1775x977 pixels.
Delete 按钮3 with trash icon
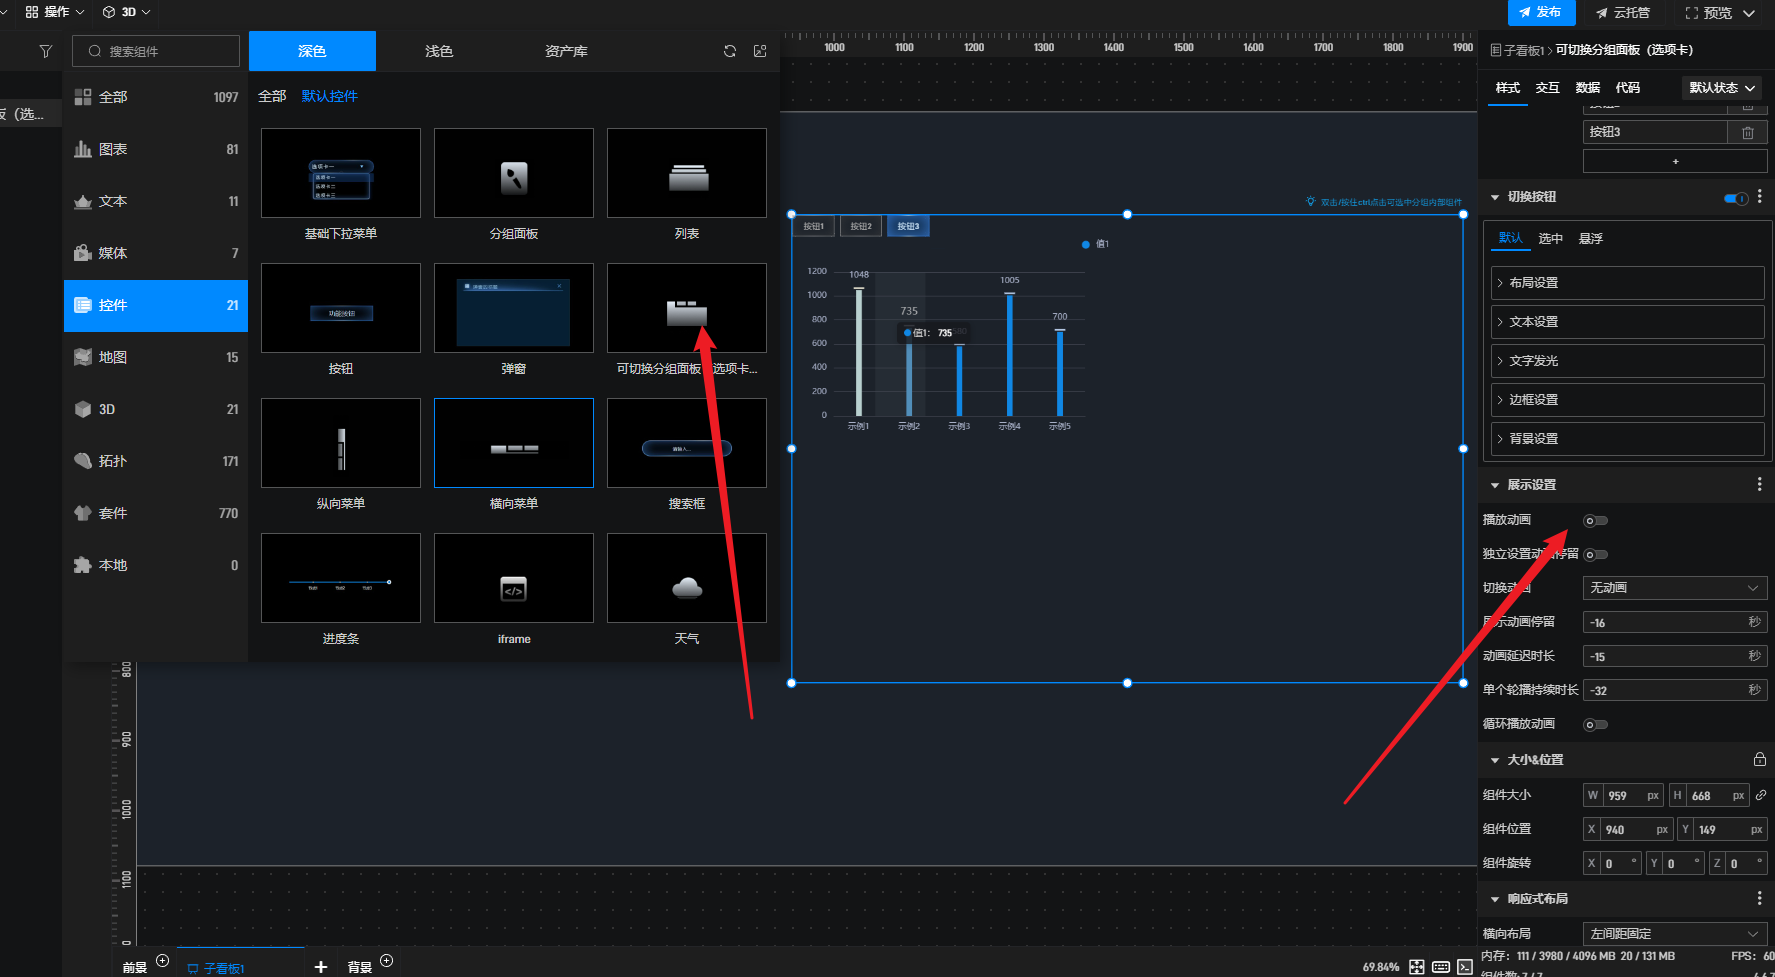click(1747, 132)
